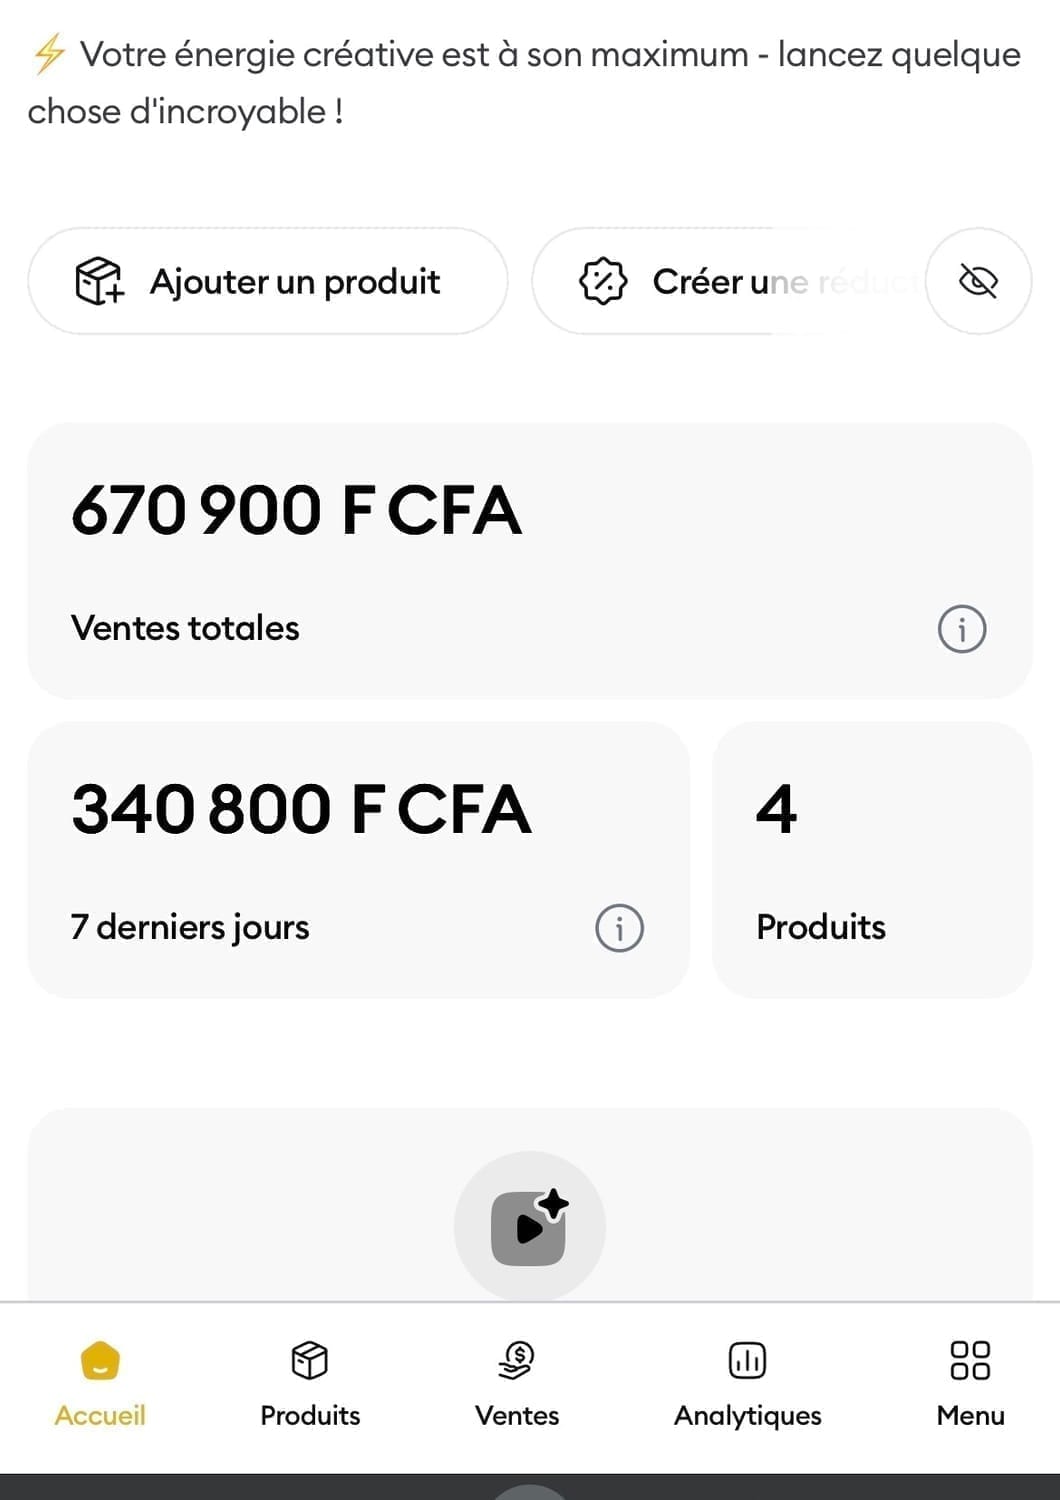1060x1500 pixels.
Task: Click the Ajouter un produit button
Action: point(267,281)
